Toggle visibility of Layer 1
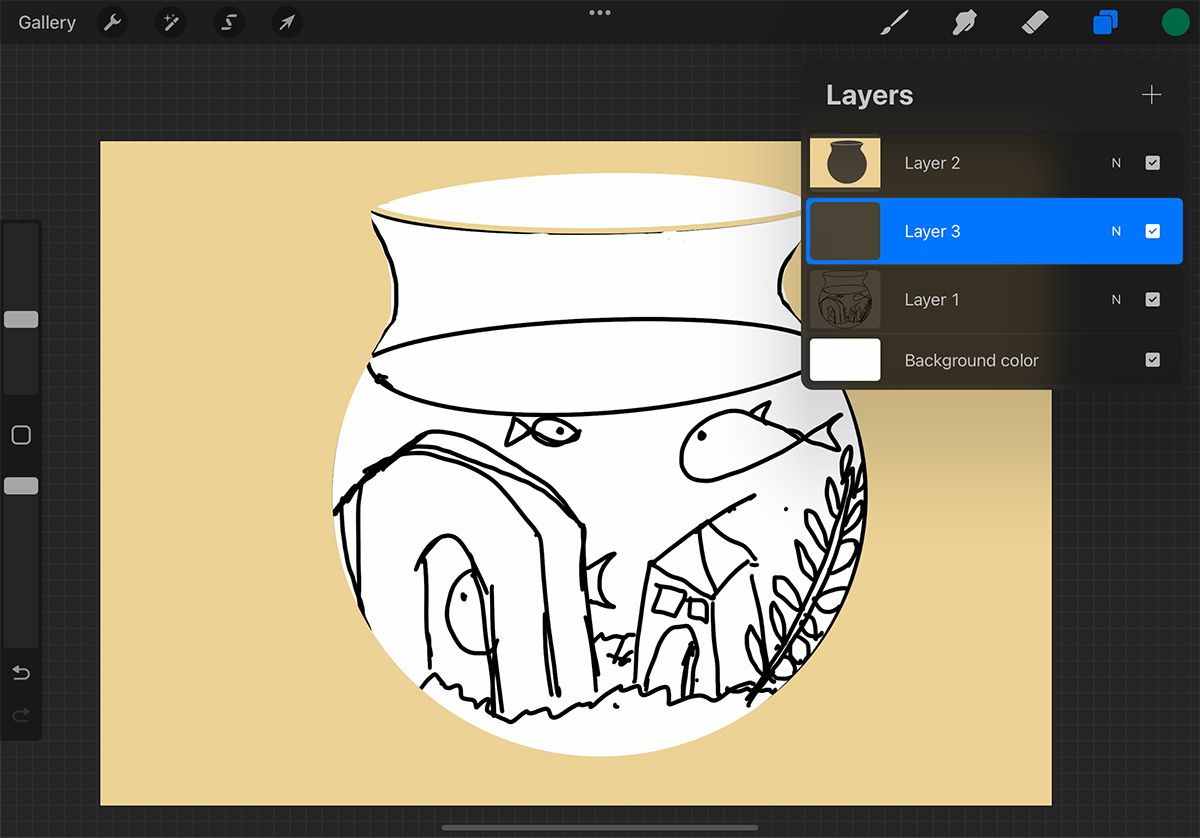 pos(1153,299)
